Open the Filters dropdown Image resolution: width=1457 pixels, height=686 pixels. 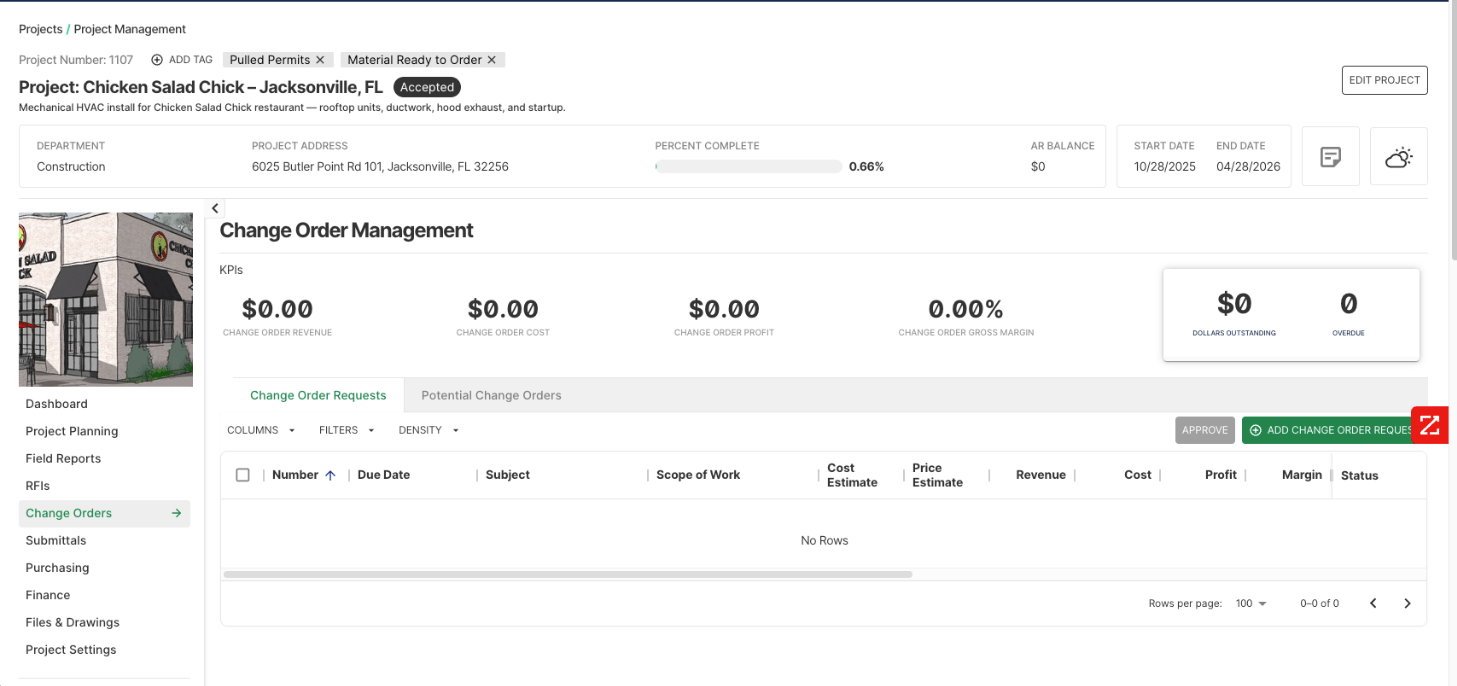(x=346, y=430)
